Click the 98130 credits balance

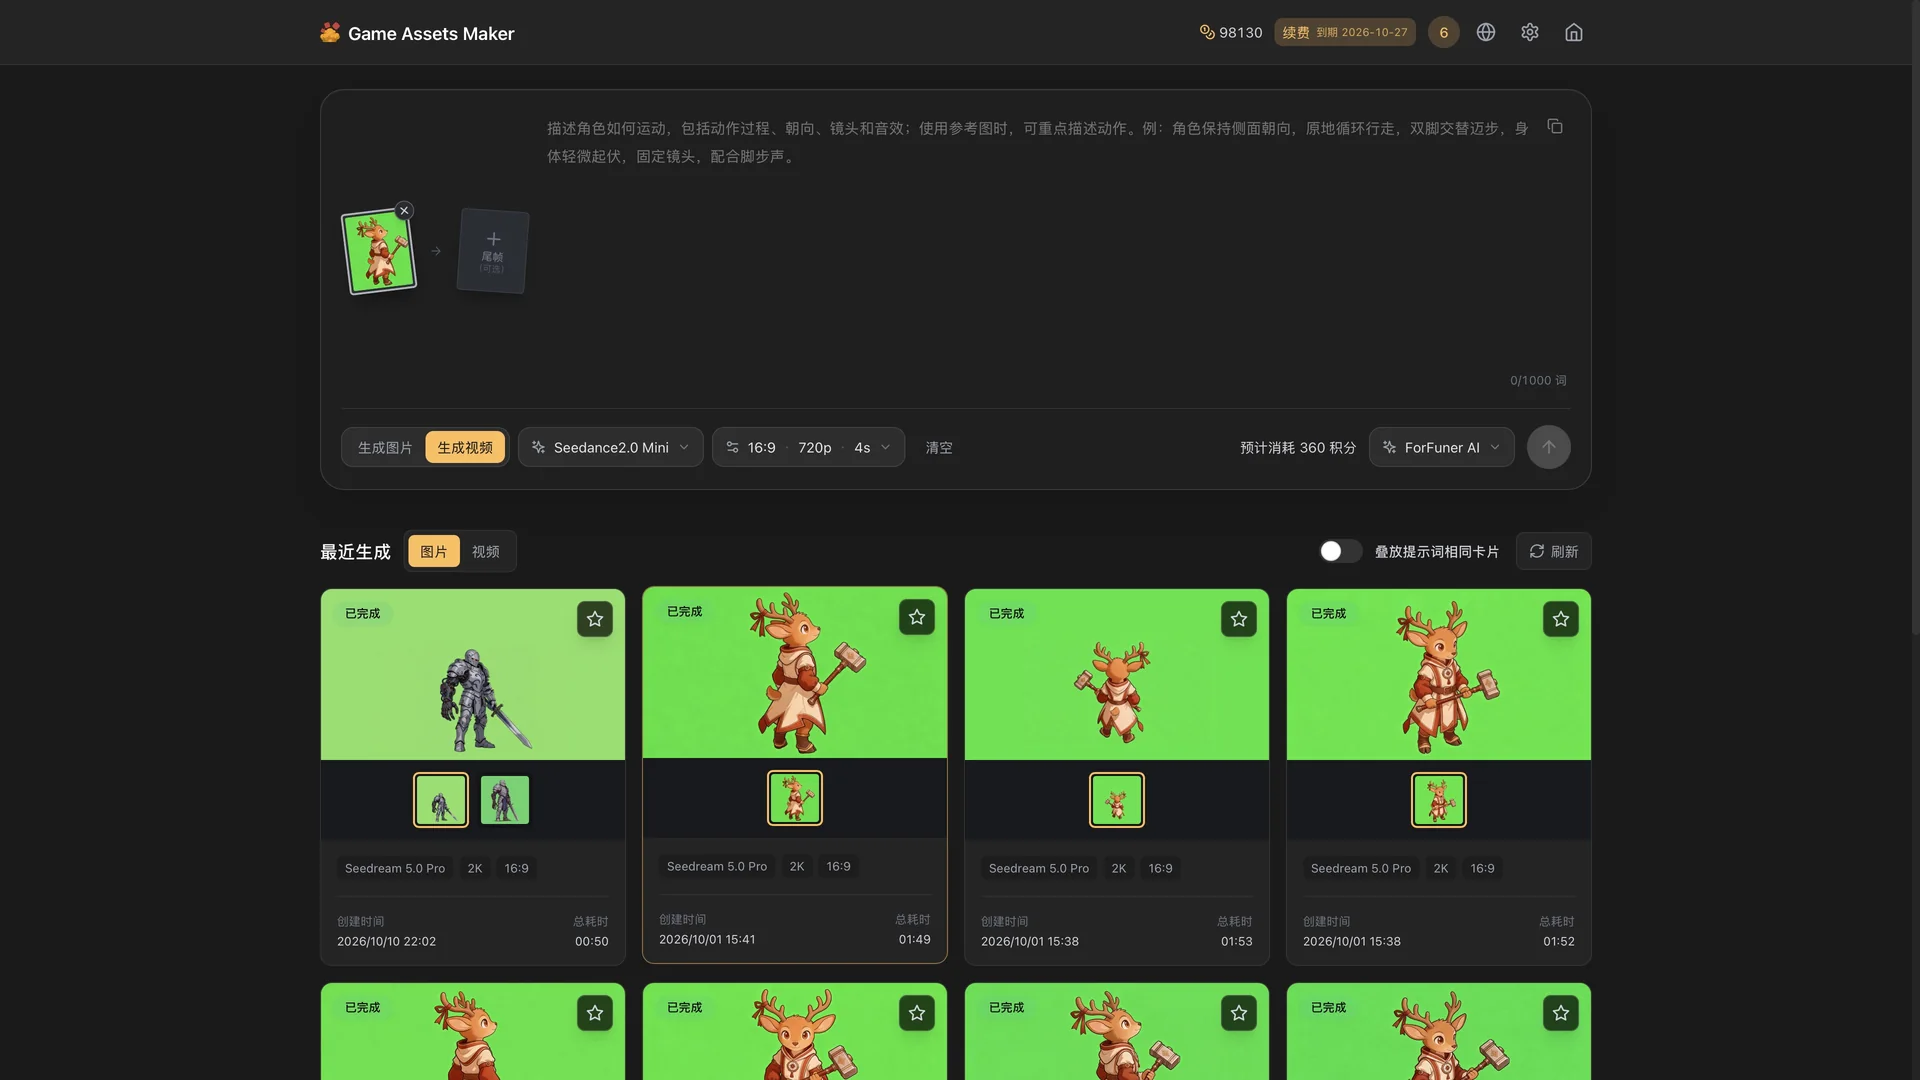tap(1241, 32)
